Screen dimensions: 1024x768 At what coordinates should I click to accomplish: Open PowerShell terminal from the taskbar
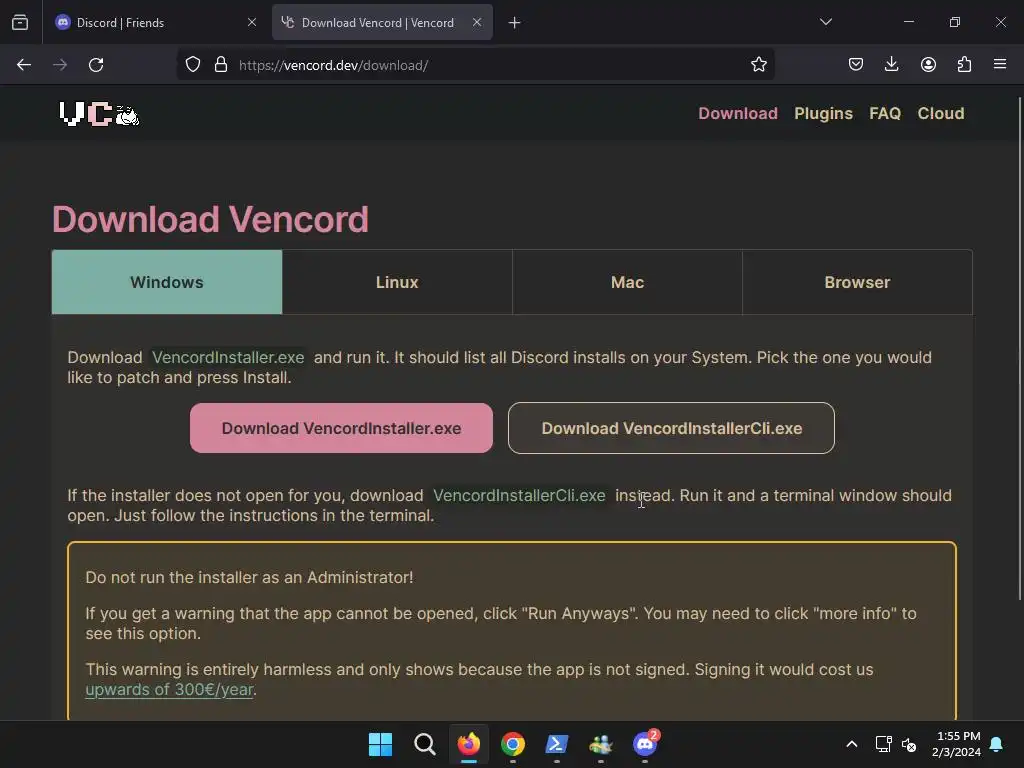[556, 744]
